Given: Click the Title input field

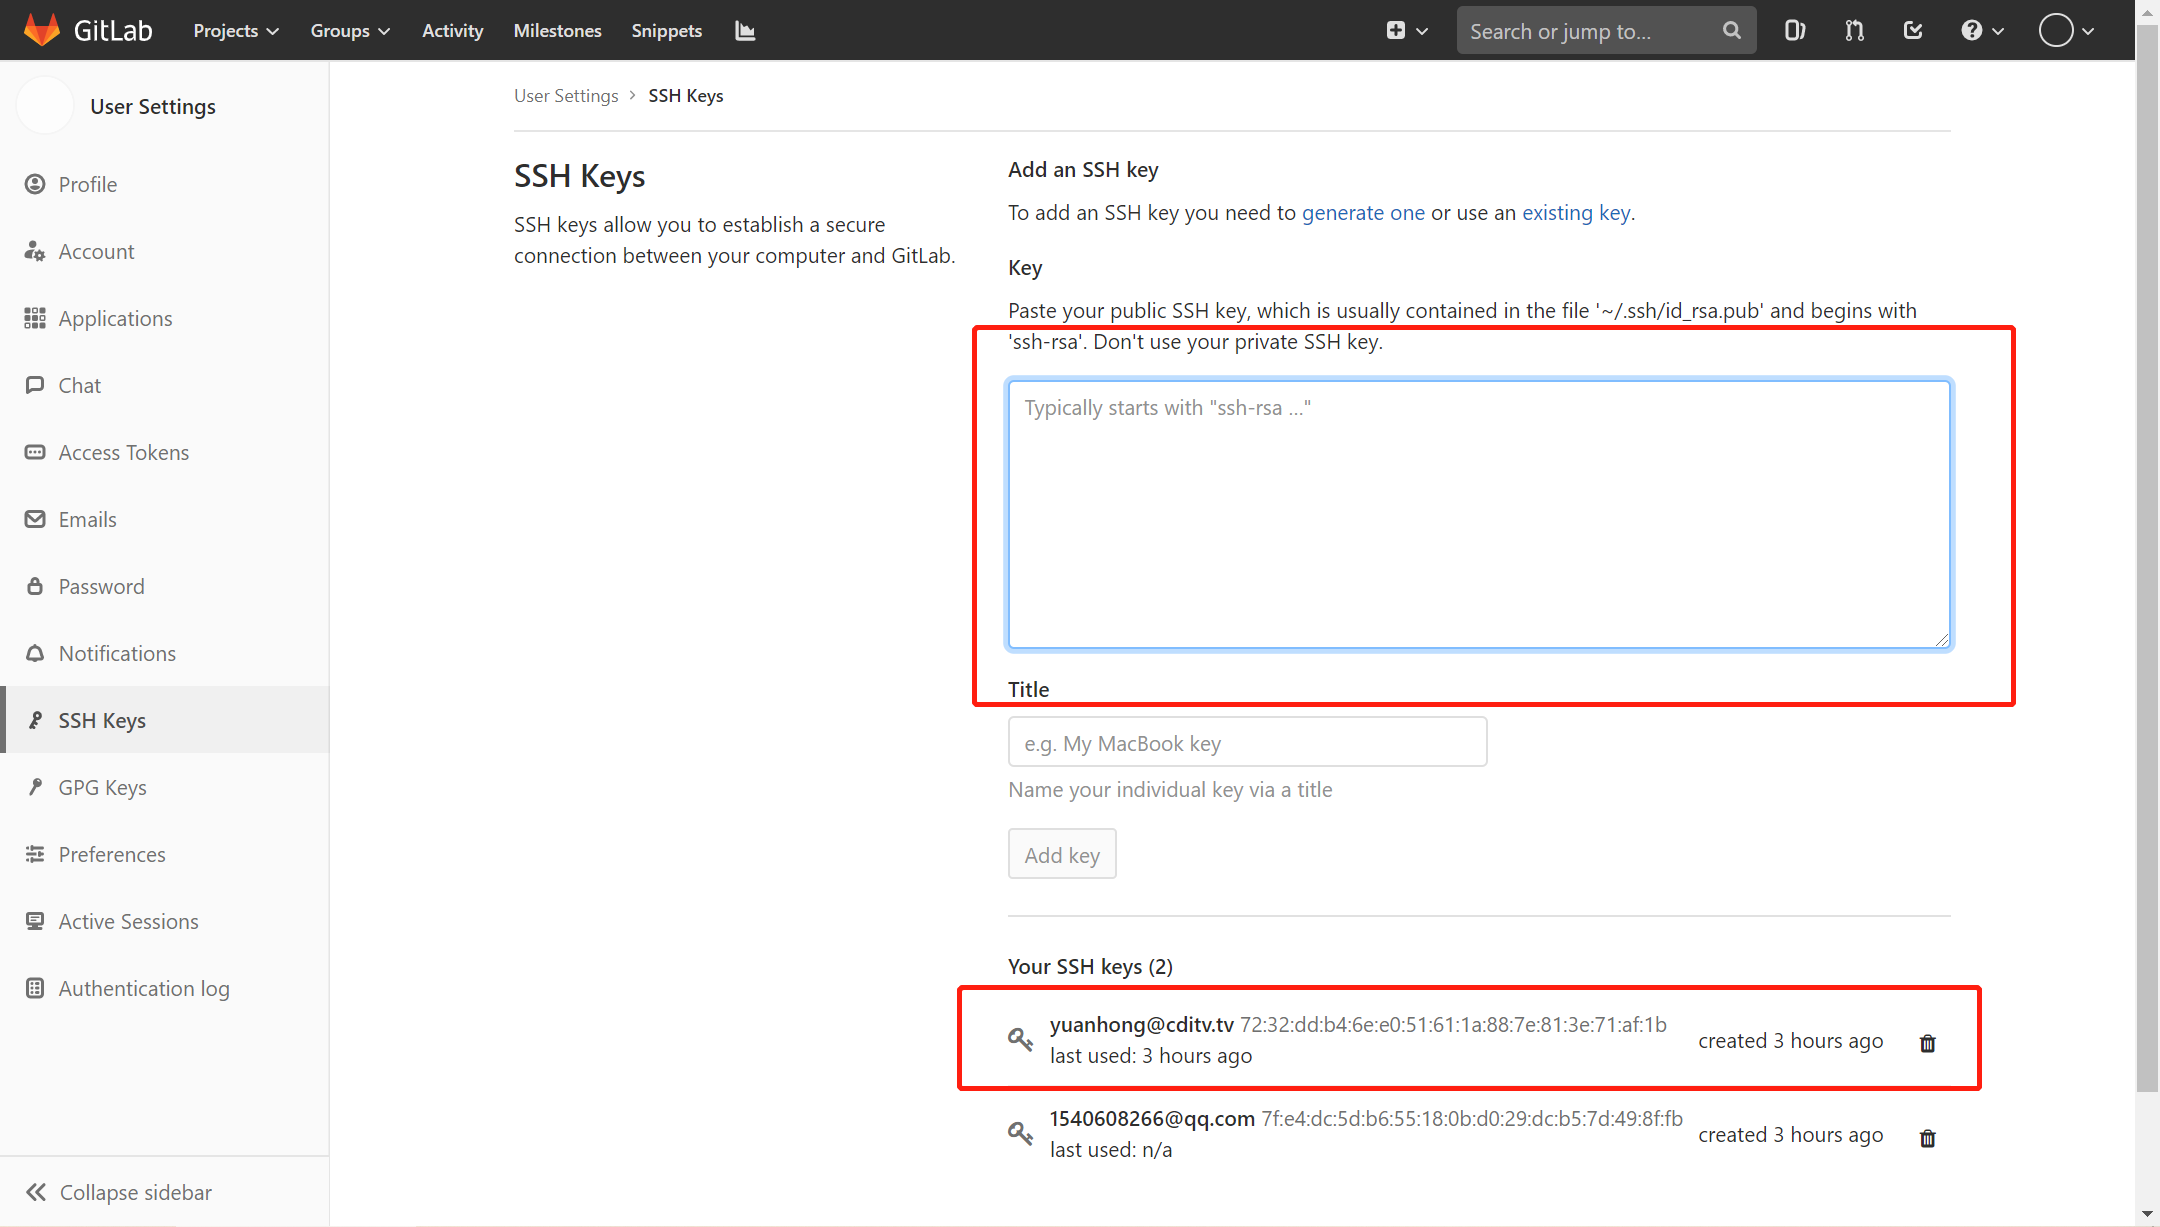Looking at the screenshot, I should coord(1246,742).
